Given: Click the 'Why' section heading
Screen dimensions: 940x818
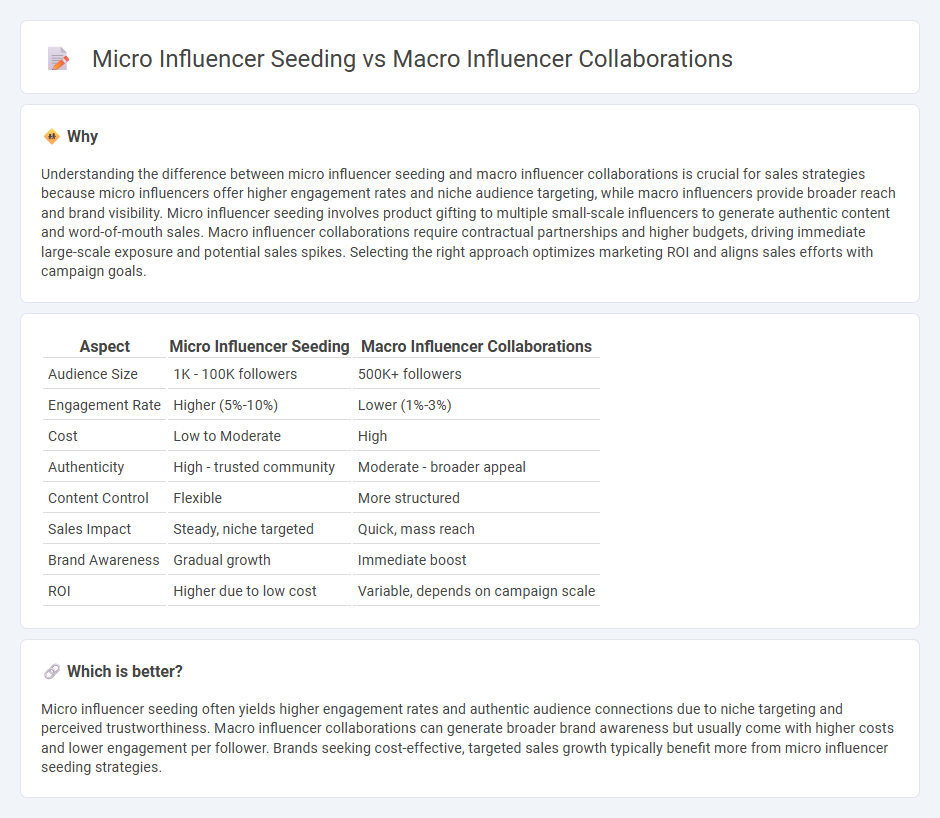Looking at the screenshot, I should tap(82, 137).
